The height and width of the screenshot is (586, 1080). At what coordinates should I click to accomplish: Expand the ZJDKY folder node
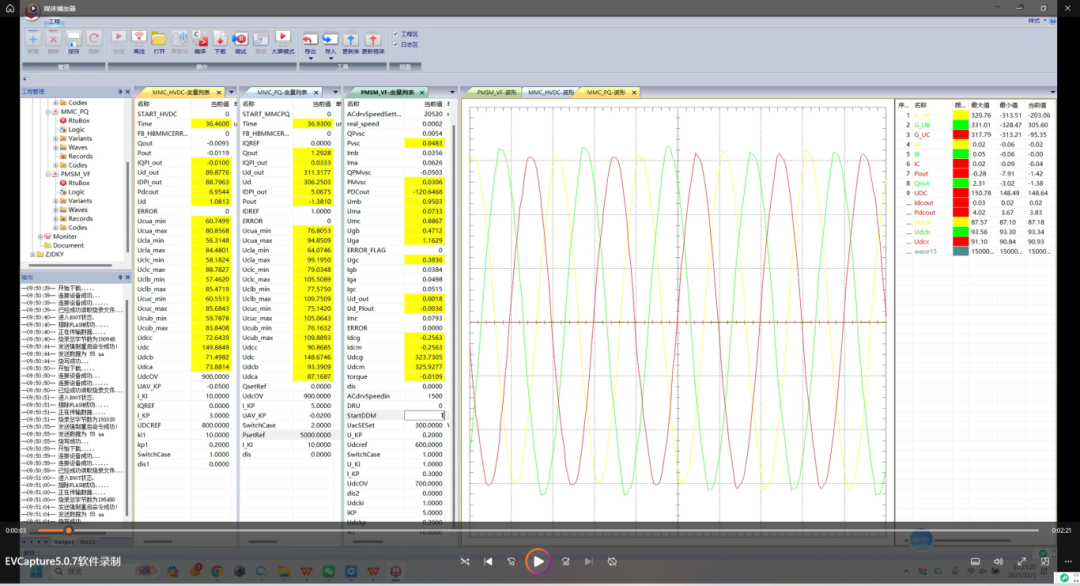coord(33,254)
